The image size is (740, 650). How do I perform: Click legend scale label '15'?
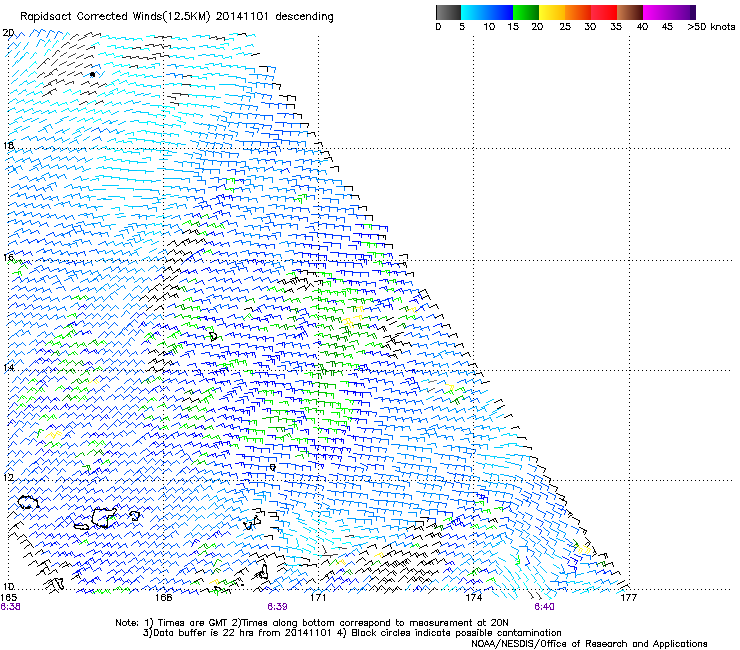(x=513, y=27)
